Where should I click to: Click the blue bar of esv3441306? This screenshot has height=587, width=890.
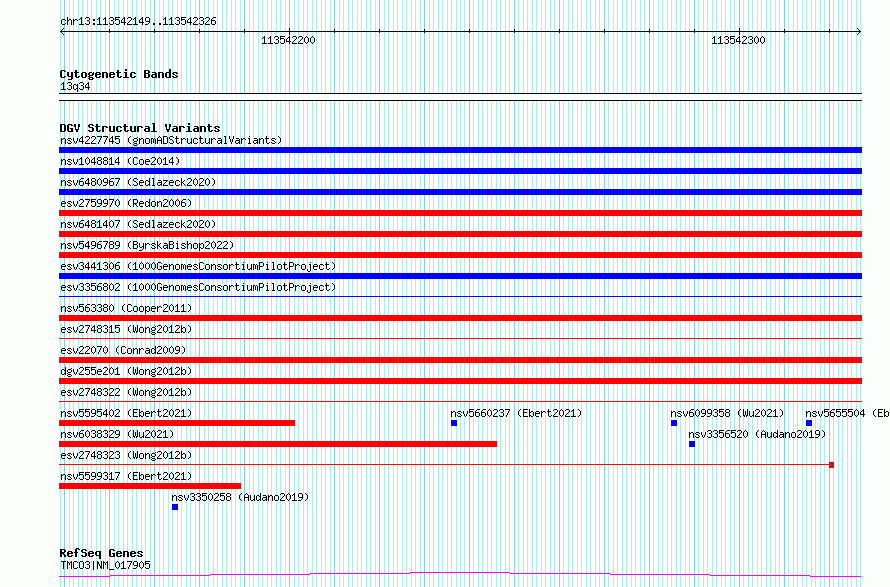coord(460,276)
